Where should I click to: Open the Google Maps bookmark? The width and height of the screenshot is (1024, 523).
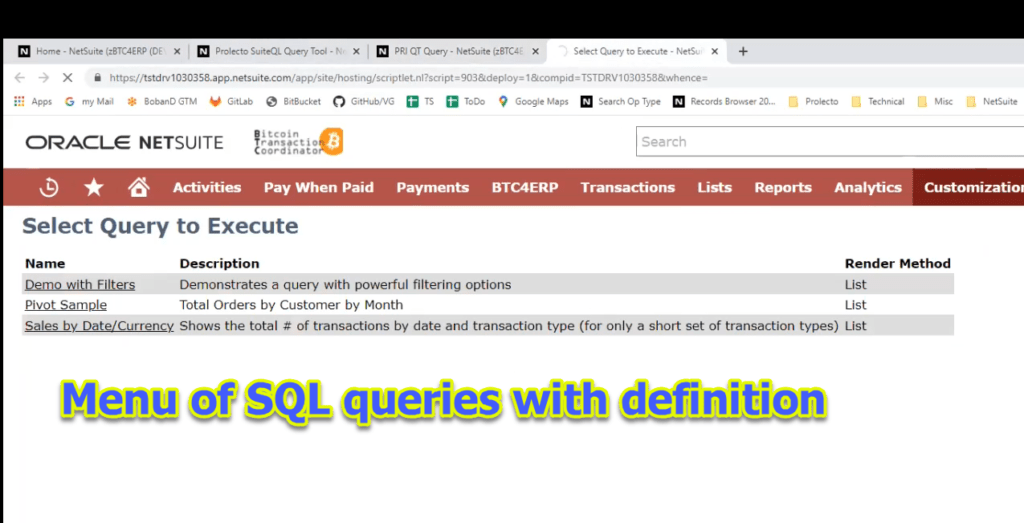534,101
